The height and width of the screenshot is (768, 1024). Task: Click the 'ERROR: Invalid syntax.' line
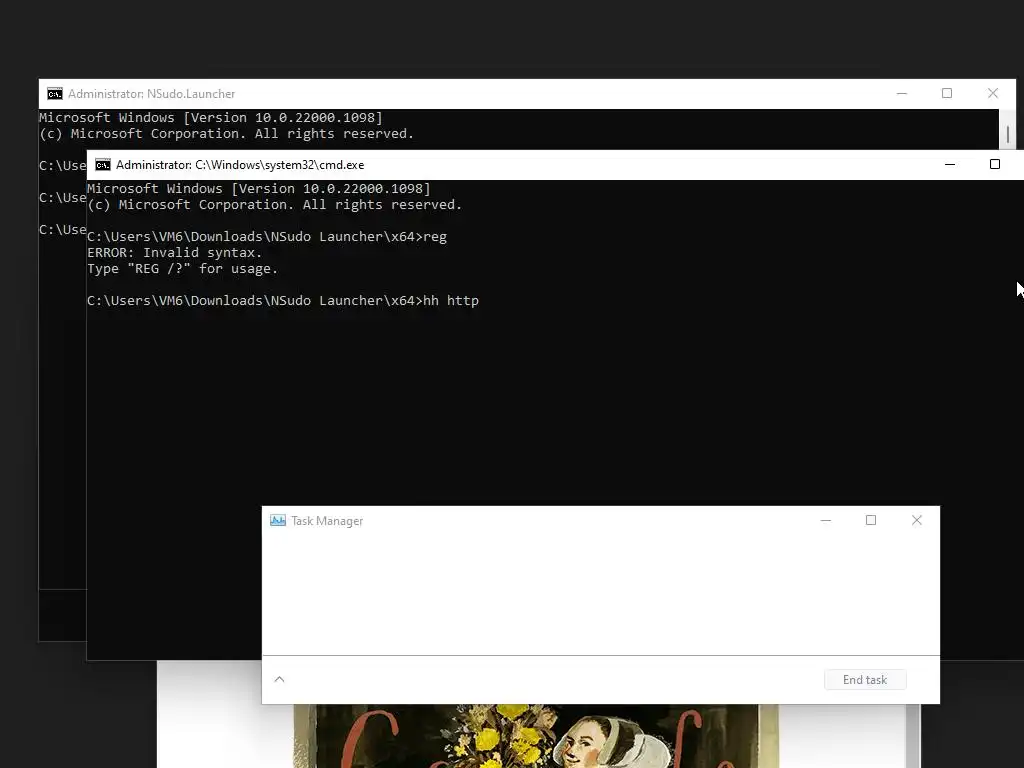pos(174,253)
